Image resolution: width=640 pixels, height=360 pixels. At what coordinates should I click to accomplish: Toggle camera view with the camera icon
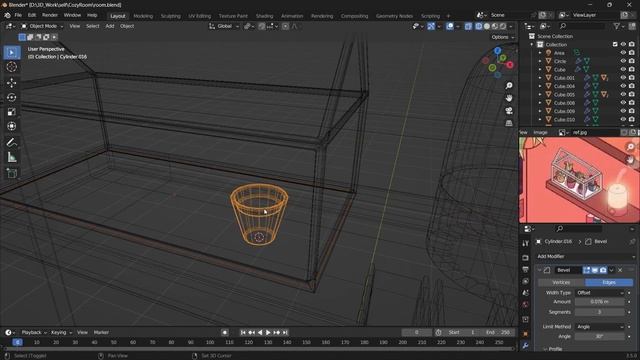(x=509, y=111)
